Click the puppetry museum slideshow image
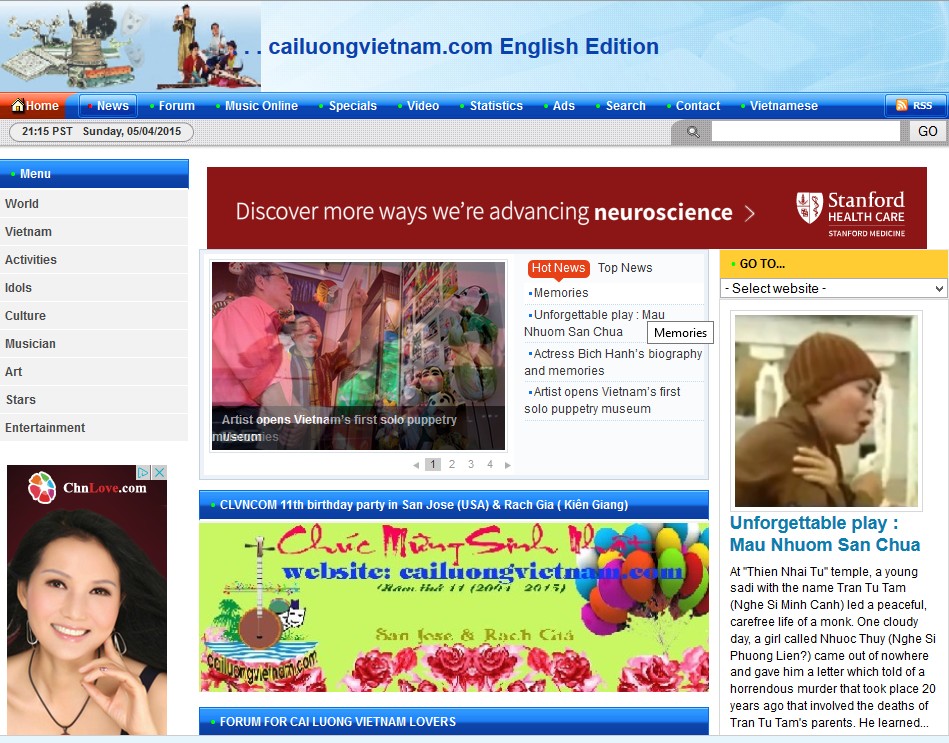The width and height of the screenshot is (949, 743). pyautogui.click(x=358, y=356)
